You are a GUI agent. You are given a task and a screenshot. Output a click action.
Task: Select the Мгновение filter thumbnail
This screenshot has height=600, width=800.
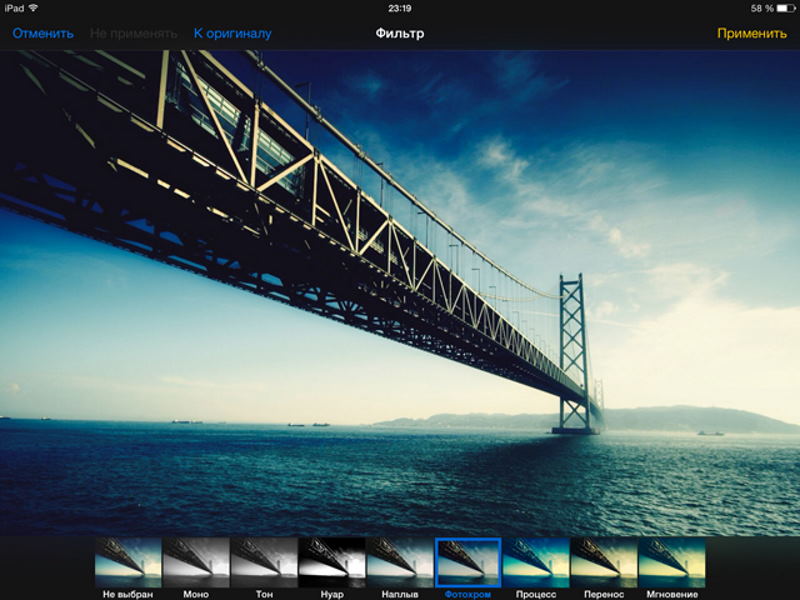pos(672,562)
